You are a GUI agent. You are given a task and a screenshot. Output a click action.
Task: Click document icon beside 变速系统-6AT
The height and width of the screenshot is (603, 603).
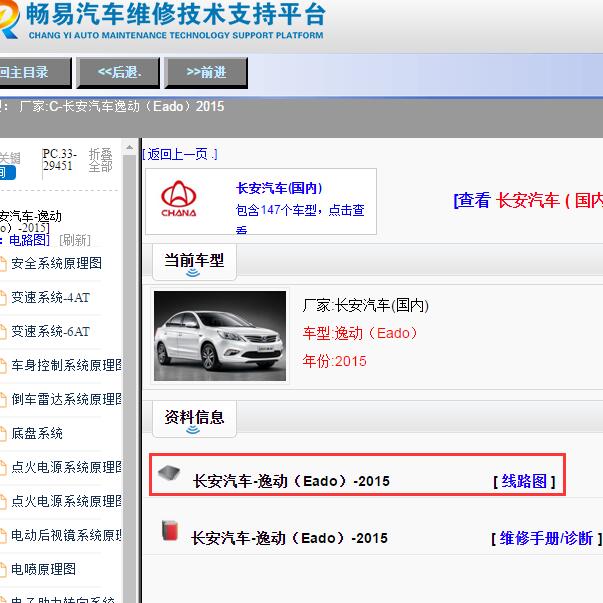tap(3, 332)
